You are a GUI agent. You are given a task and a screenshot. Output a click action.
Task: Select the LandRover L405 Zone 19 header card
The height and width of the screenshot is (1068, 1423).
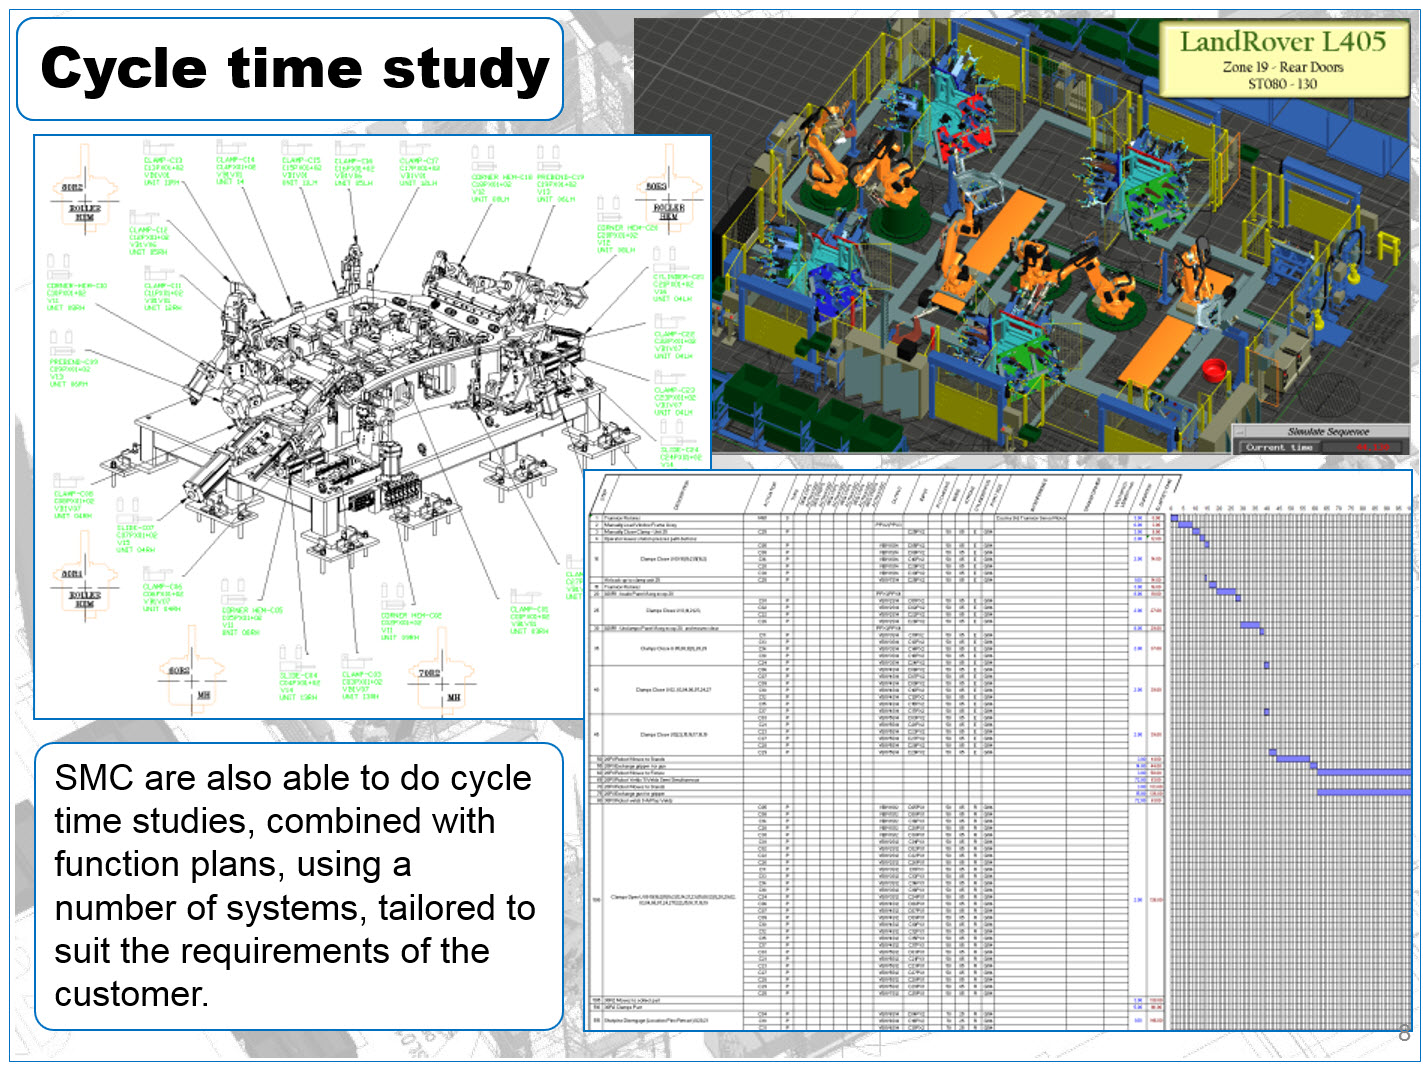tap(1287, 60)
